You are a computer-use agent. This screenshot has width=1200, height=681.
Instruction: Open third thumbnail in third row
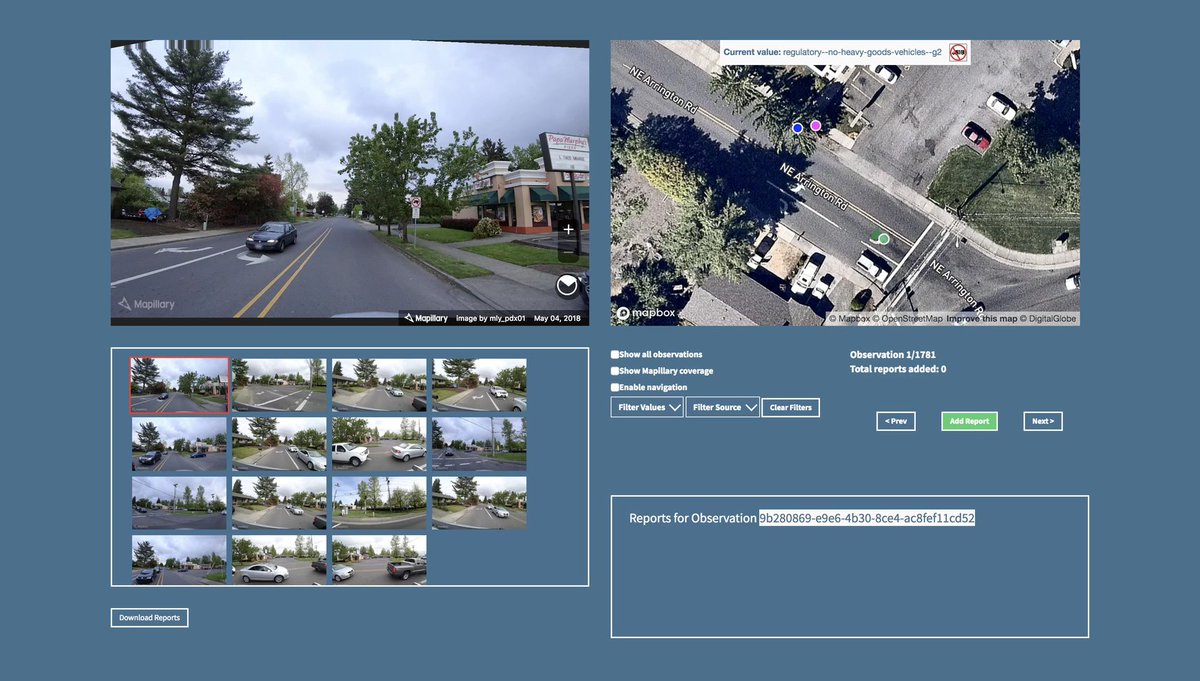pos(379,503)
